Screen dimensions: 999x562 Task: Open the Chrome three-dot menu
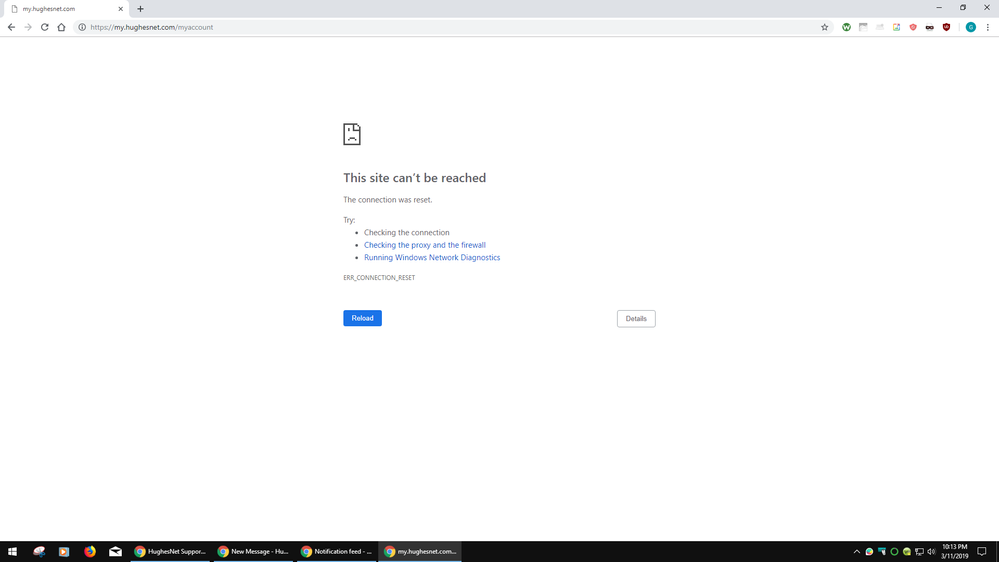tap(988, 27)
